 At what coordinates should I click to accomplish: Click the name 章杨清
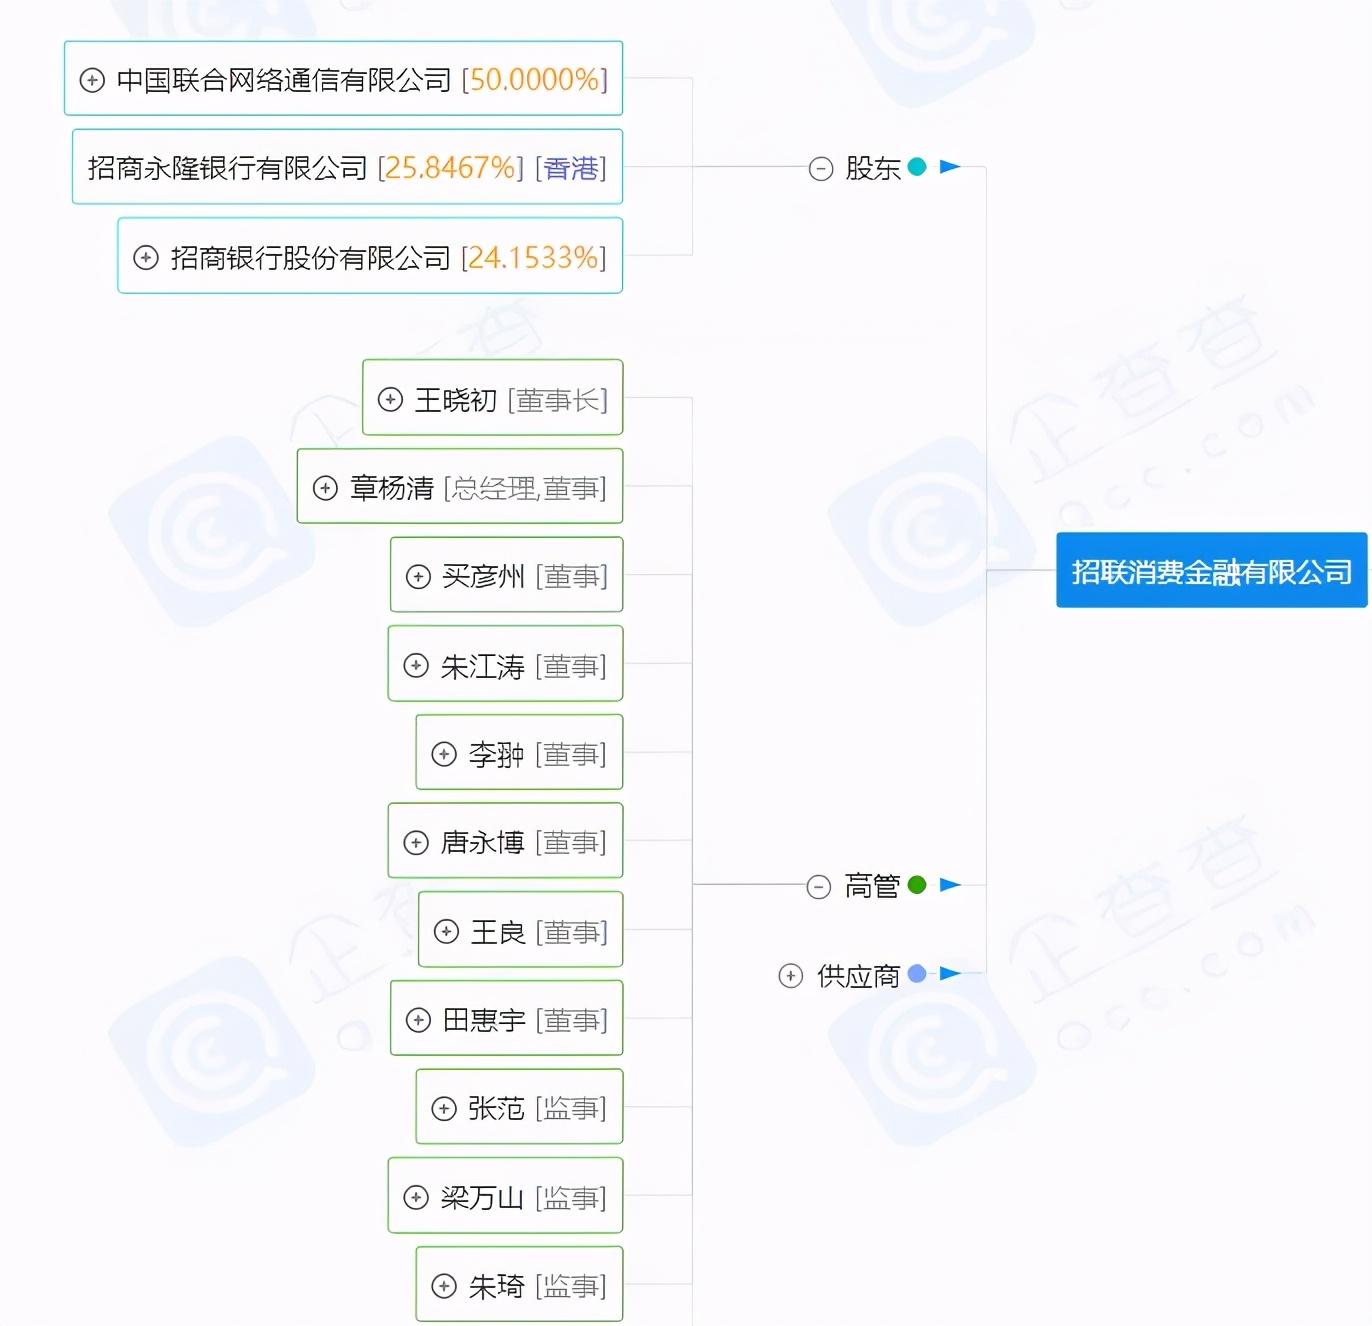pos(392,488)
